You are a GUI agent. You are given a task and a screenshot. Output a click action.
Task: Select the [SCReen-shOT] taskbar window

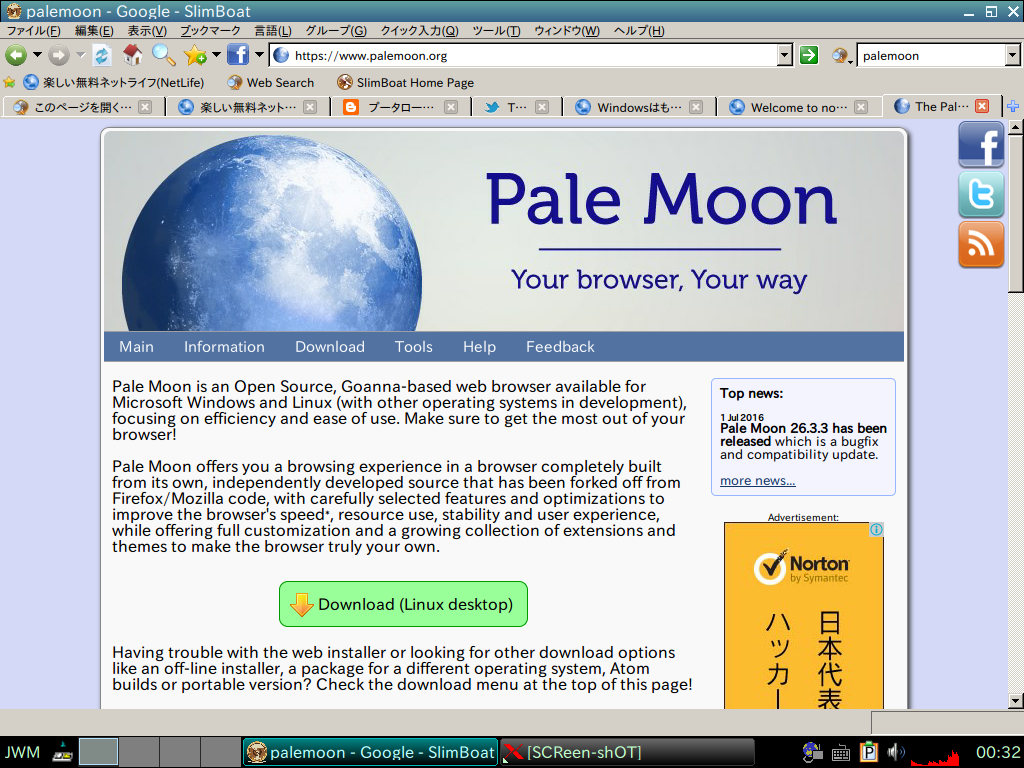pos(628,752)
